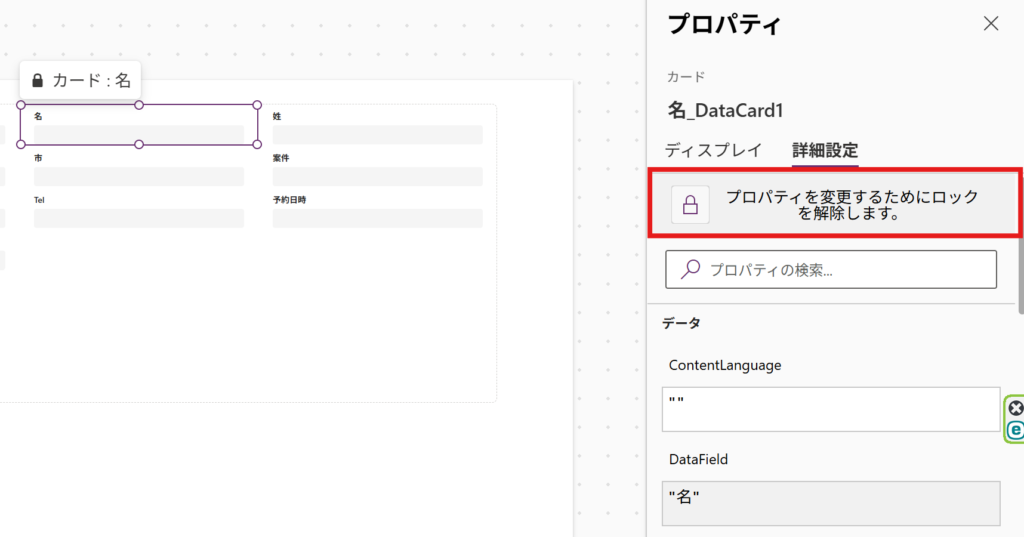The width and height of the screenshot is (1024, 537).
Task: Select the Tel card input field
Action: (139, 218)
